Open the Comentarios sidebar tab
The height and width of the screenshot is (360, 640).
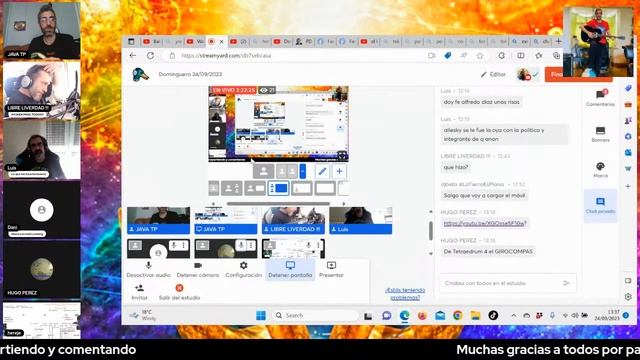[x=600, y=98]
